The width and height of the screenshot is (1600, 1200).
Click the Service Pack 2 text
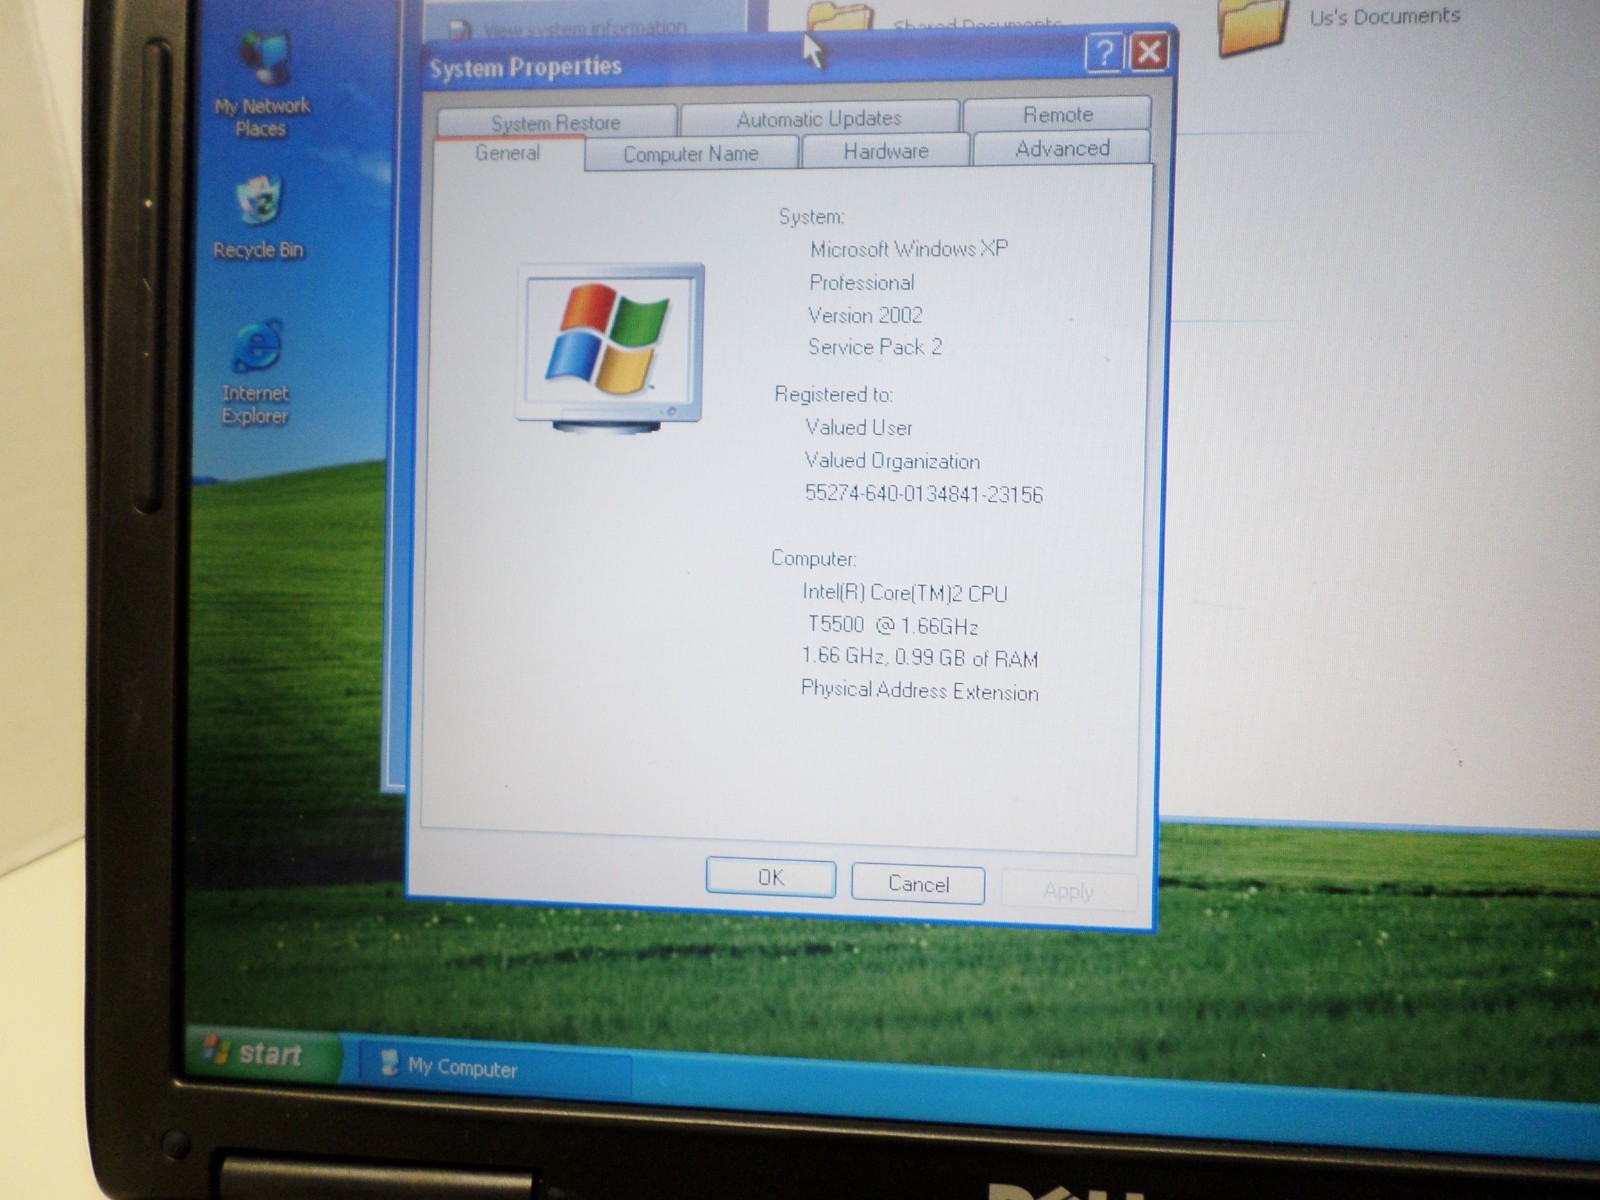[875, 347]
